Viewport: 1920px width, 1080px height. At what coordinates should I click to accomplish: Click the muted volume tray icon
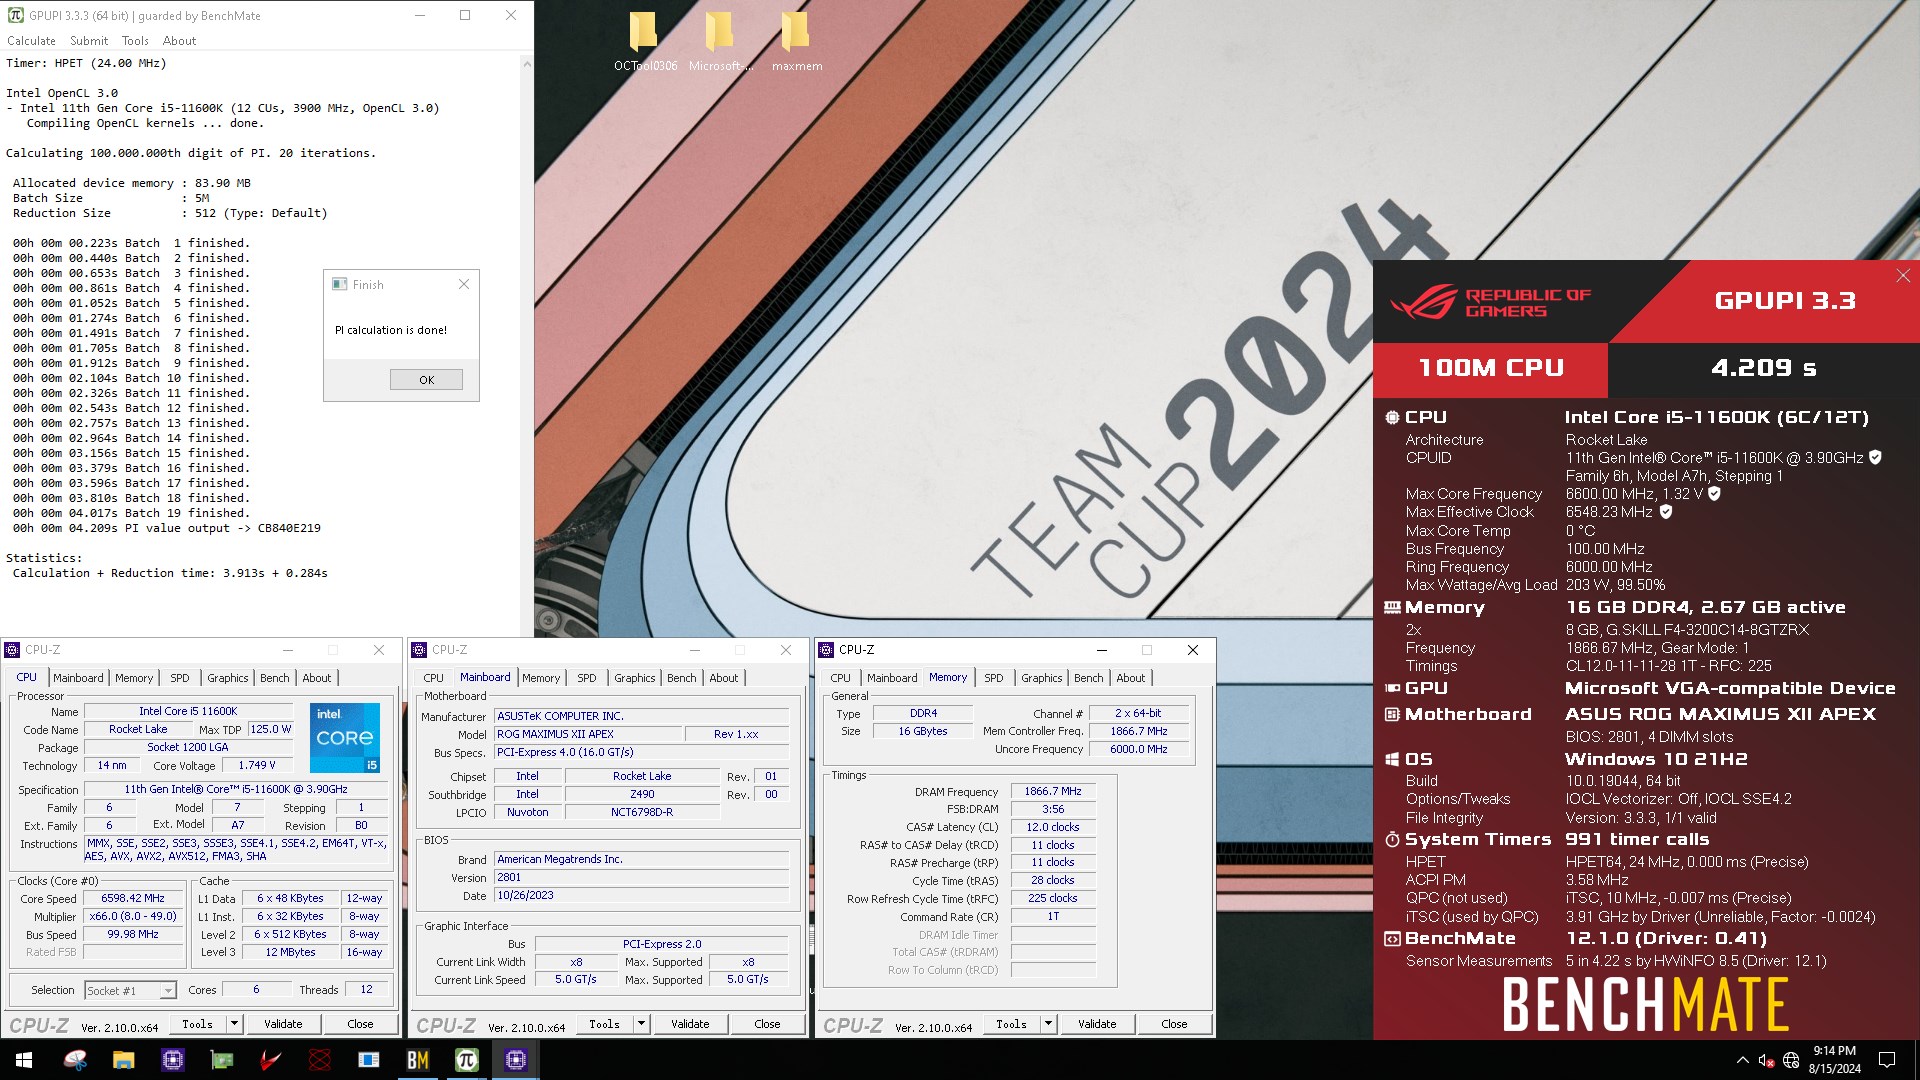1766,1060
